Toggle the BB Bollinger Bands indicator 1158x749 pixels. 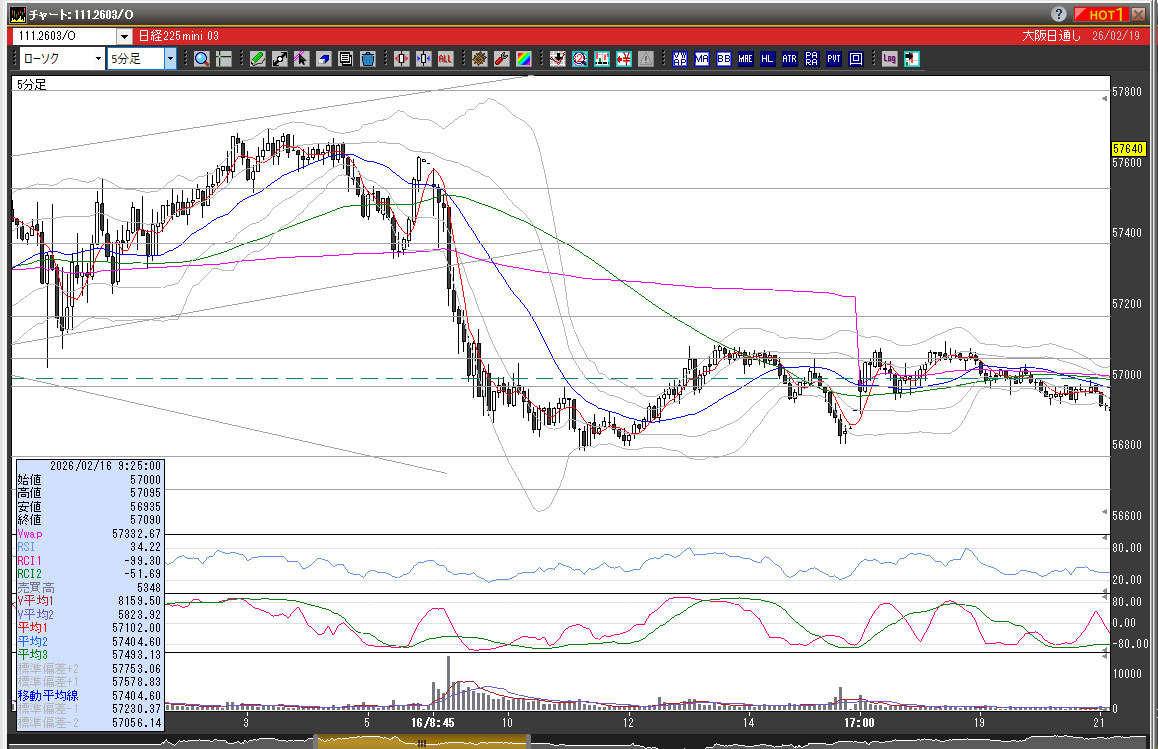[x=724, y=59]
